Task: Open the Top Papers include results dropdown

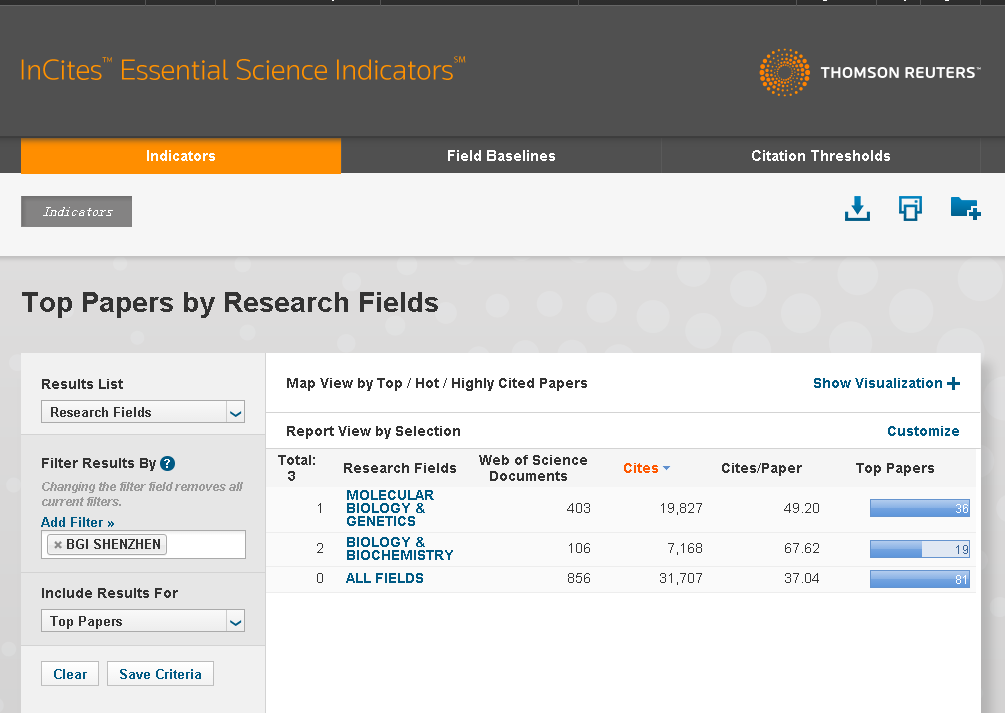Action: (x=143, y=621)
